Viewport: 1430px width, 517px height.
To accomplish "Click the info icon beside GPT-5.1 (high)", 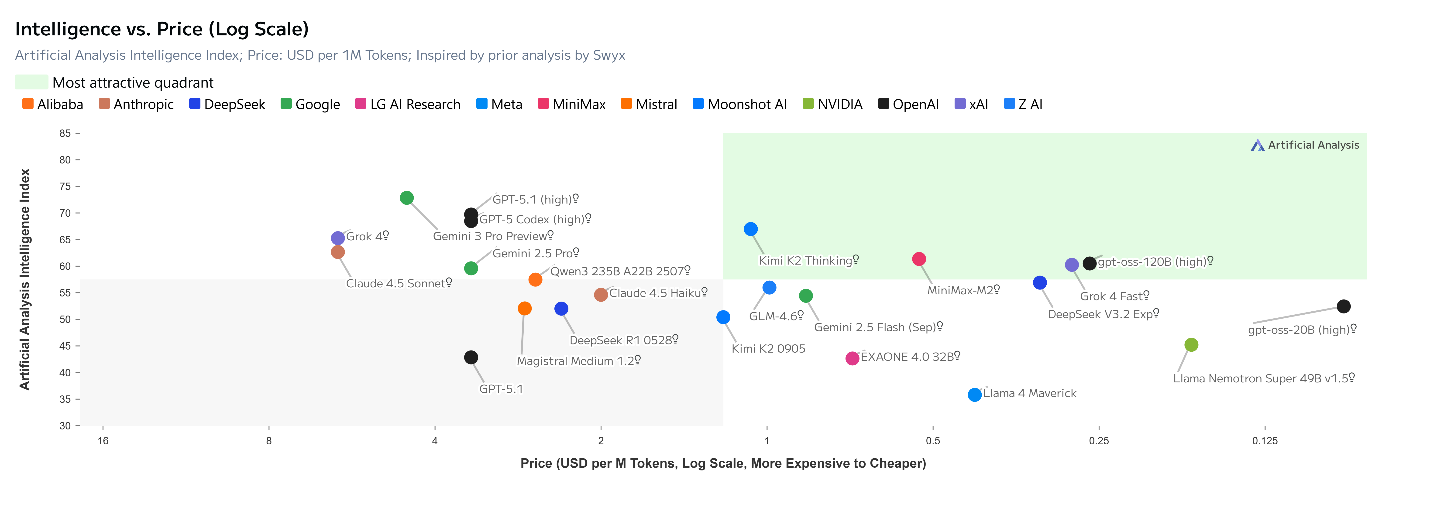I will tap(577, 199).
